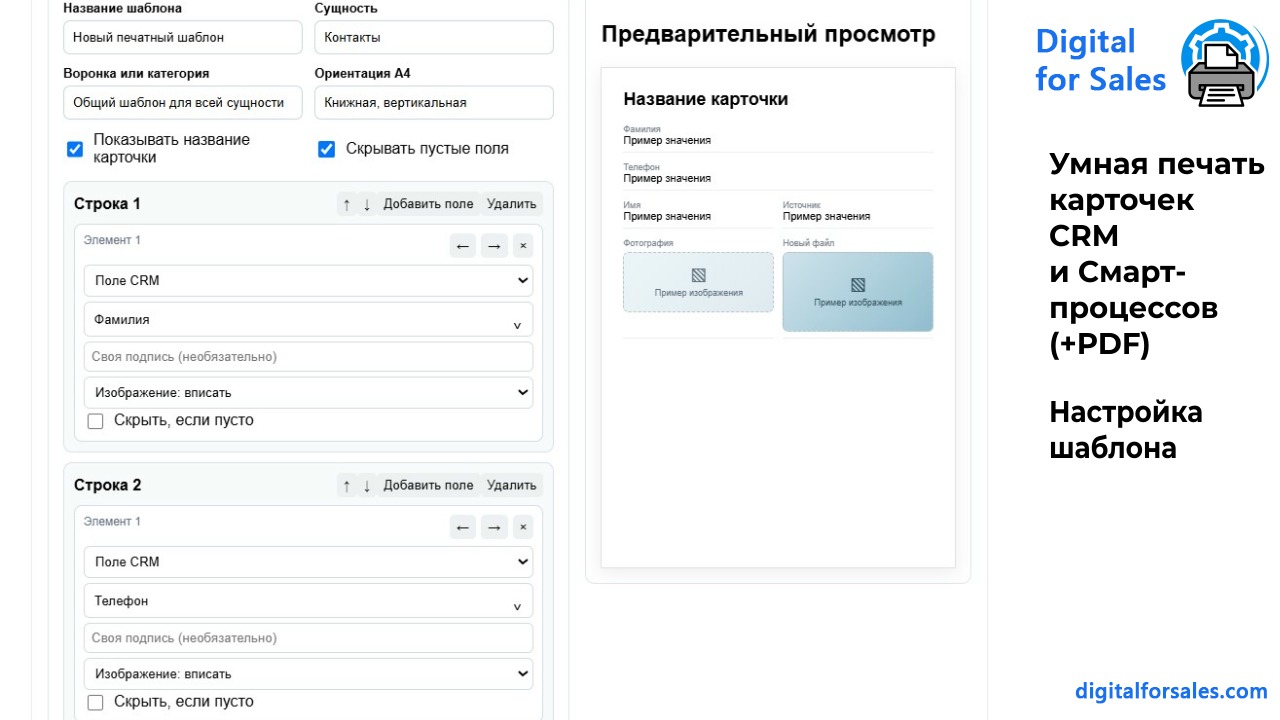
Task: Click 'Новый файл' sample image in preview
Action: 858,291
